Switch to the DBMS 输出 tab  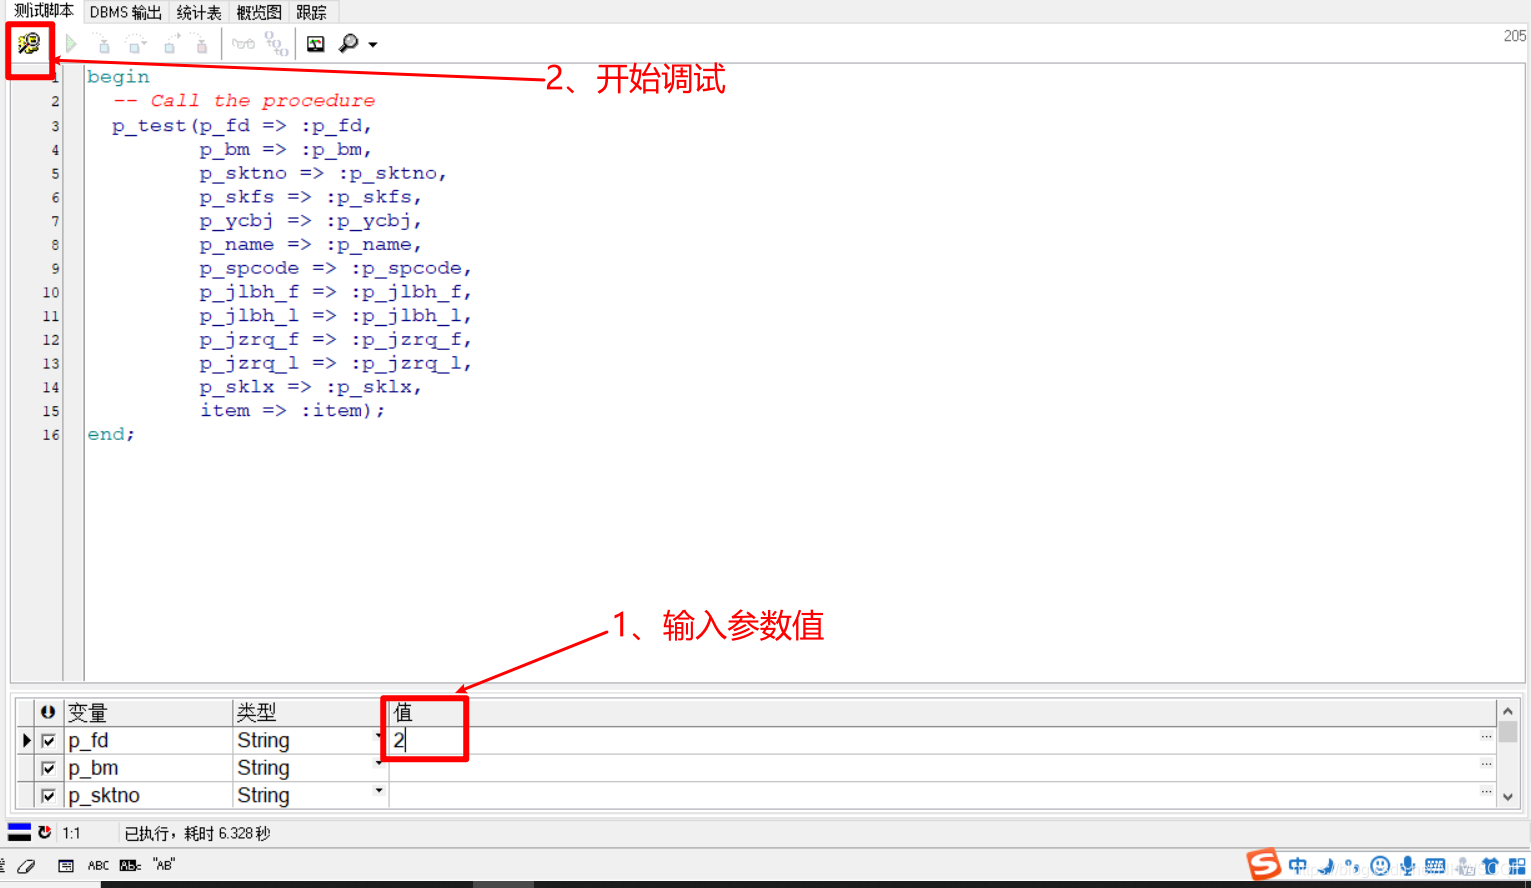click(125, 11)
